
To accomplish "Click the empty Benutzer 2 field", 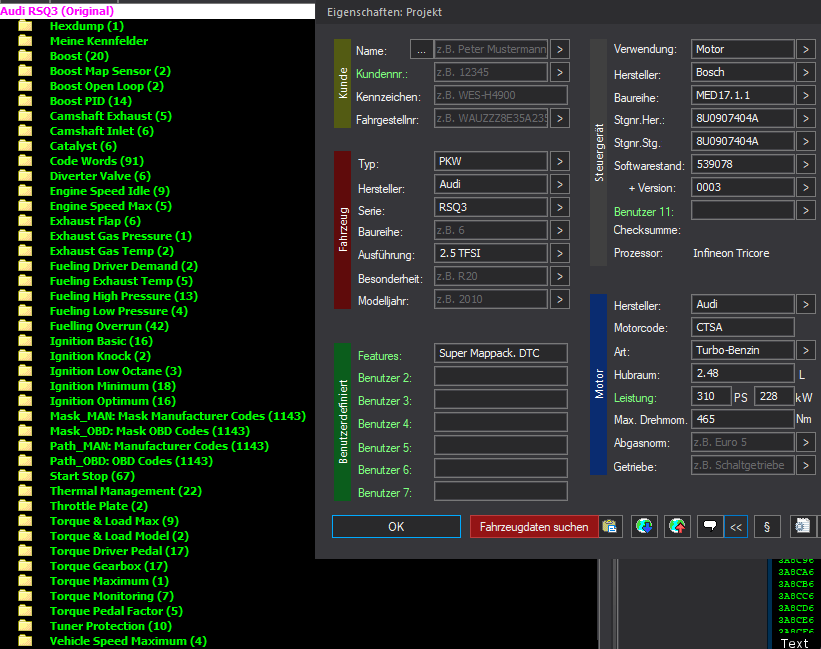I will (501, 376).
